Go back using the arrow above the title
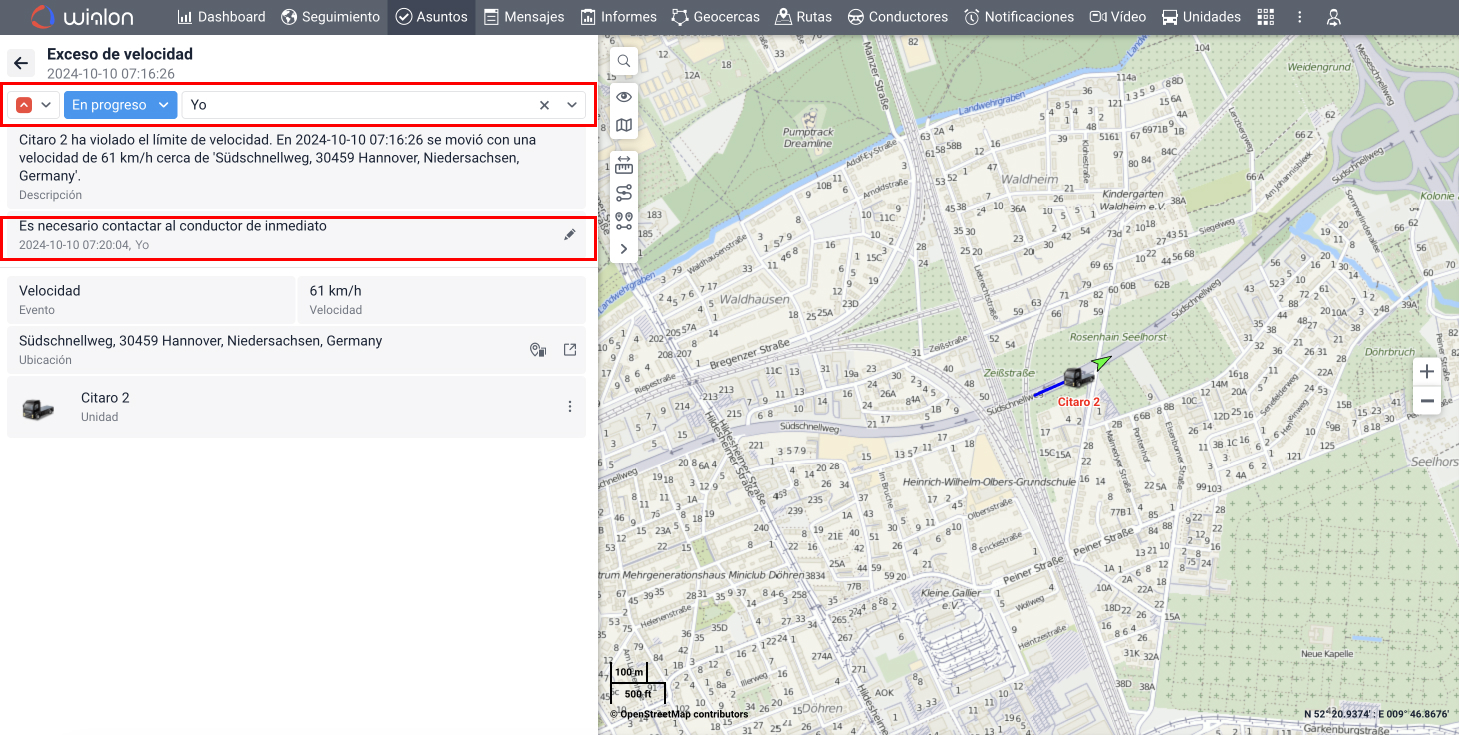This screenshot has height=735, width=1459. [x=20, y=62]
